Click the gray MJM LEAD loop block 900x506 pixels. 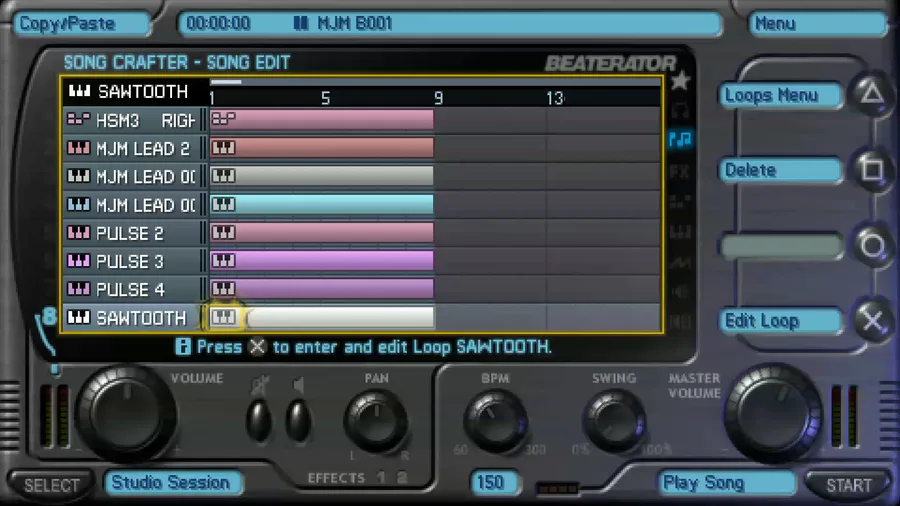coord(322,176)
